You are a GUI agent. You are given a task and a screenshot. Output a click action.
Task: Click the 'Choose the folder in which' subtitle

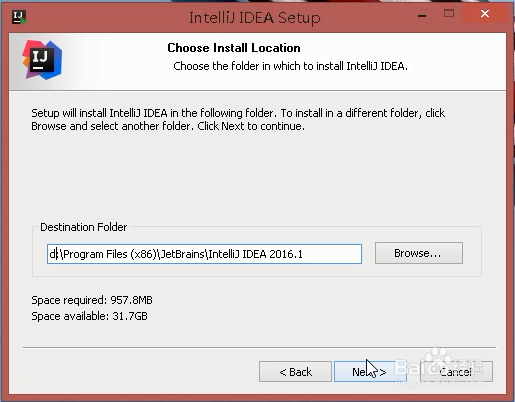(x=290, y=66)
